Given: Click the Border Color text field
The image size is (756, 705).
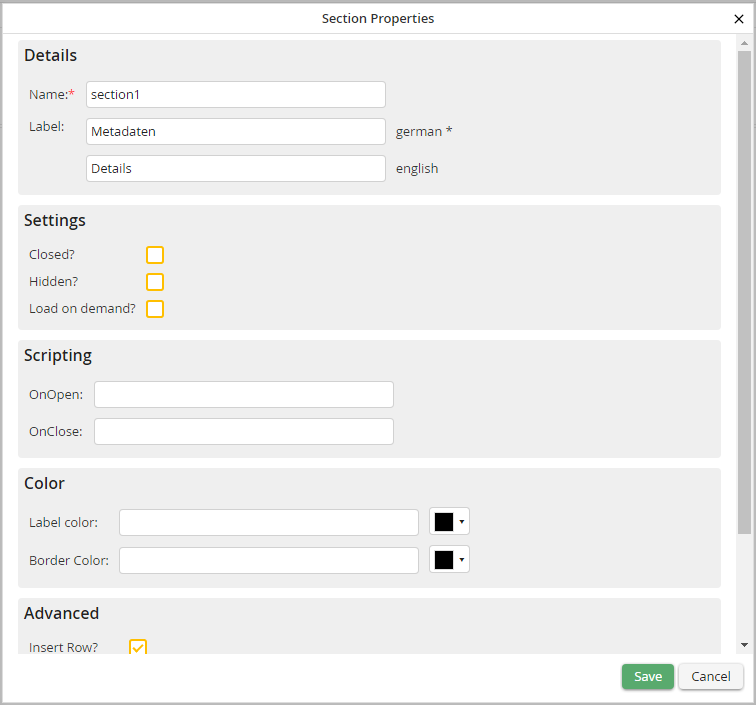Looking at the screenshot, I should click(x=269, y=560).
